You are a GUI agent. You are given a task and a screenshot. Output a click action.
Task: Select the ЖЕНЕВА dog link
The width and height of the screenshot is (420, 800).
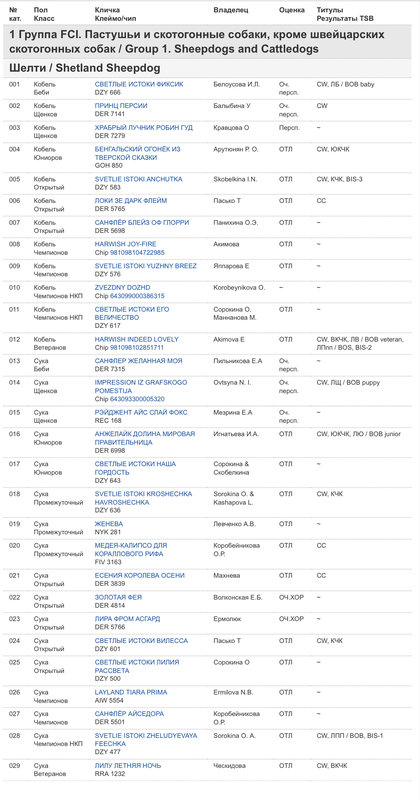tap(109, 524)
